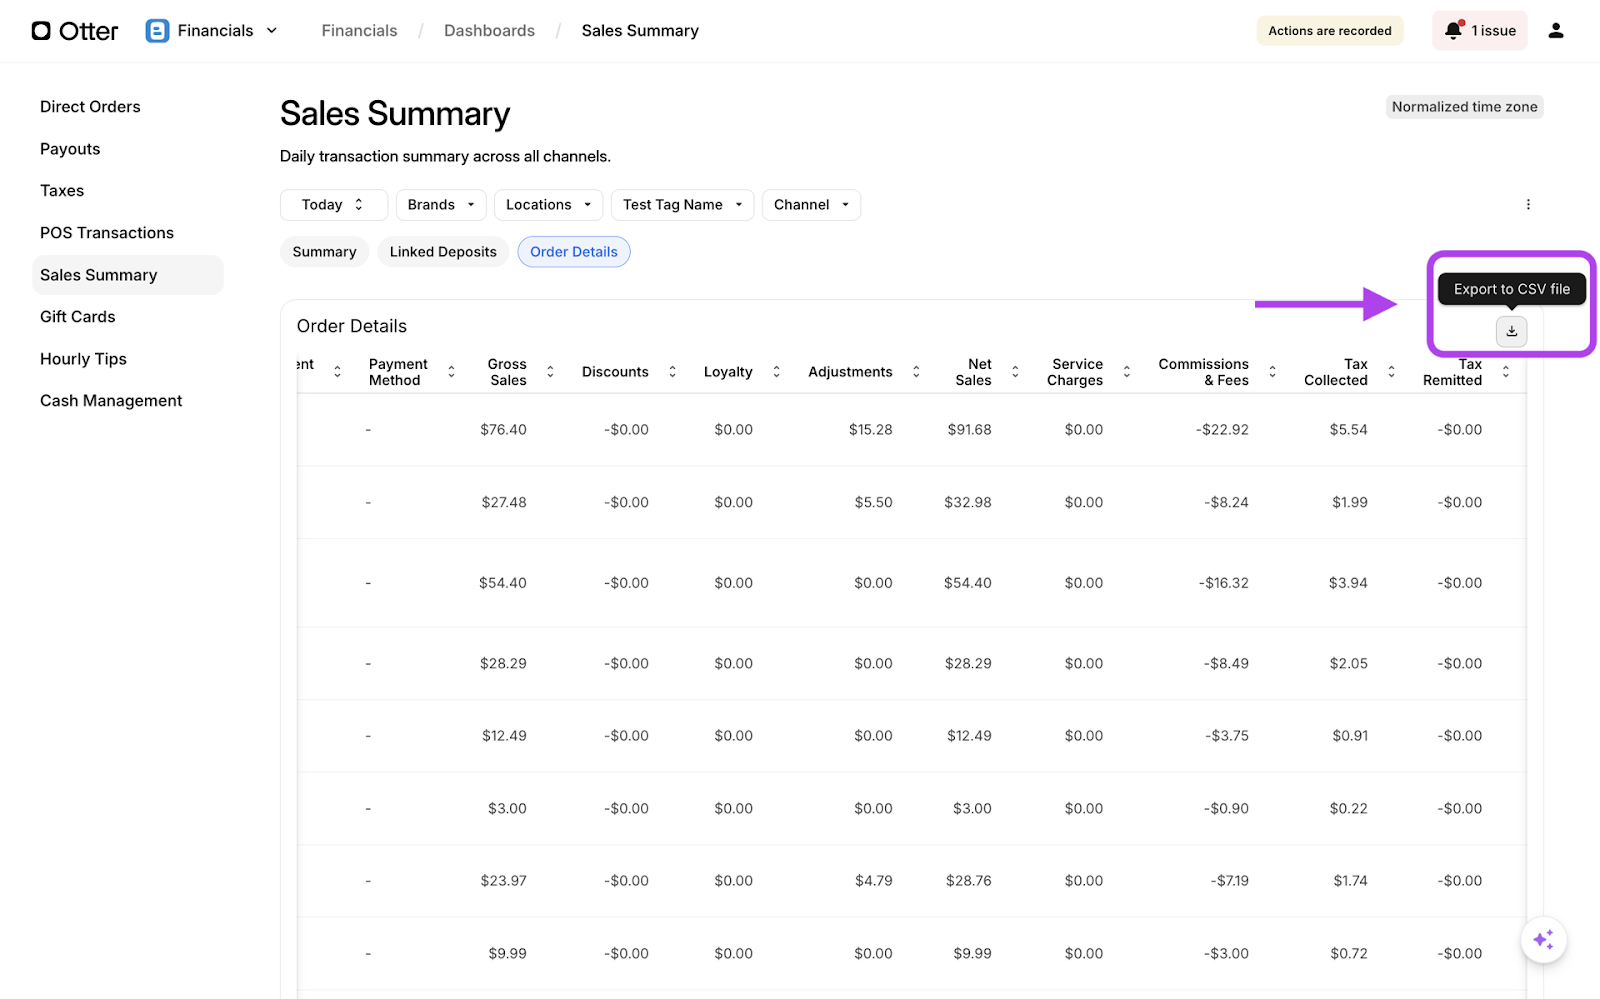Click the Otter logo icon
This screenshot has height=999, width=1600.
pyautogui.click(x=41, y=31)
